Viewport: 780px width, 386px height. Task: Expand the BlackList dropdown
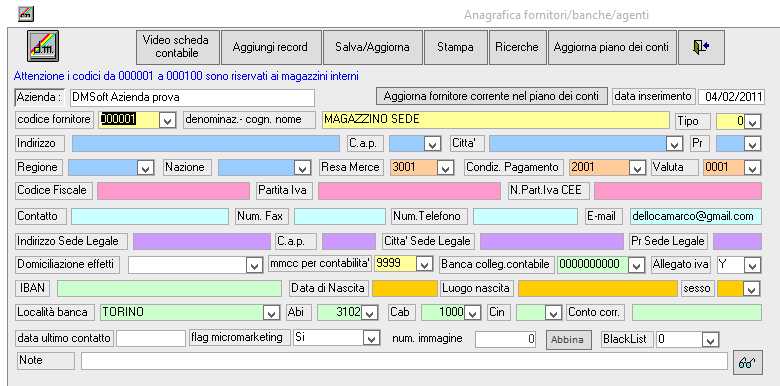[x=710, y=340]
